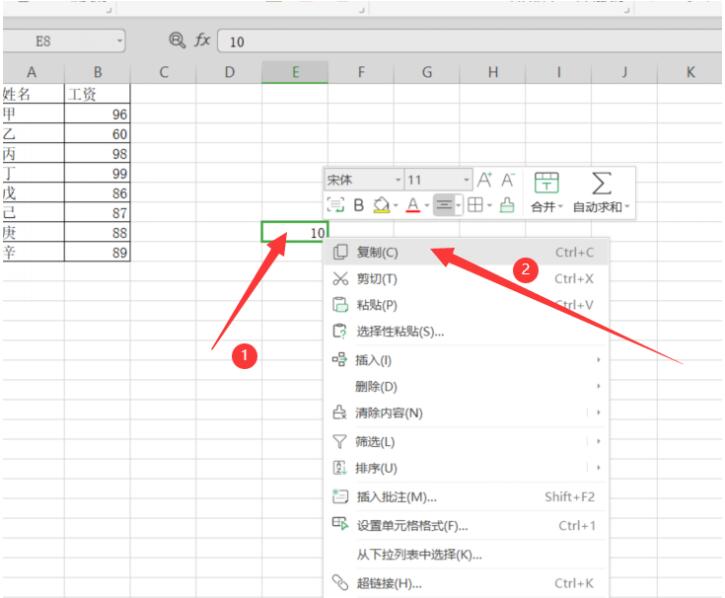Click cell E8 containing 10
This screenshot has height=598, width=725.
pos(295,232)
